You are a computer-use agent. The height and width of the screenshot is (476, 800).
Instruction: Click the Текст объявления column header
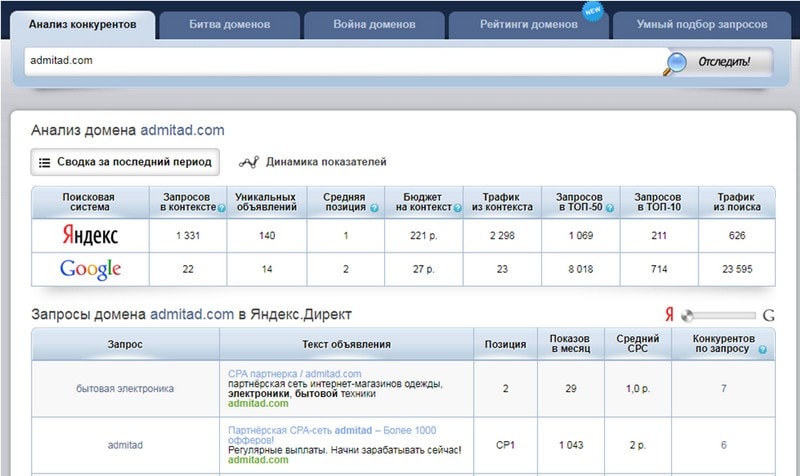(346, 344)
